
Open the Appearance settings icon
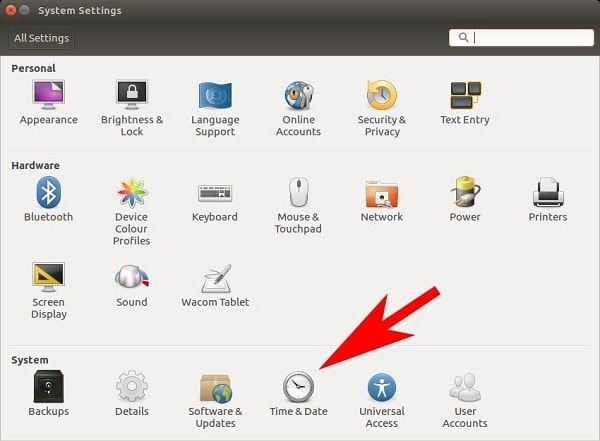click(x=48, y=95)
